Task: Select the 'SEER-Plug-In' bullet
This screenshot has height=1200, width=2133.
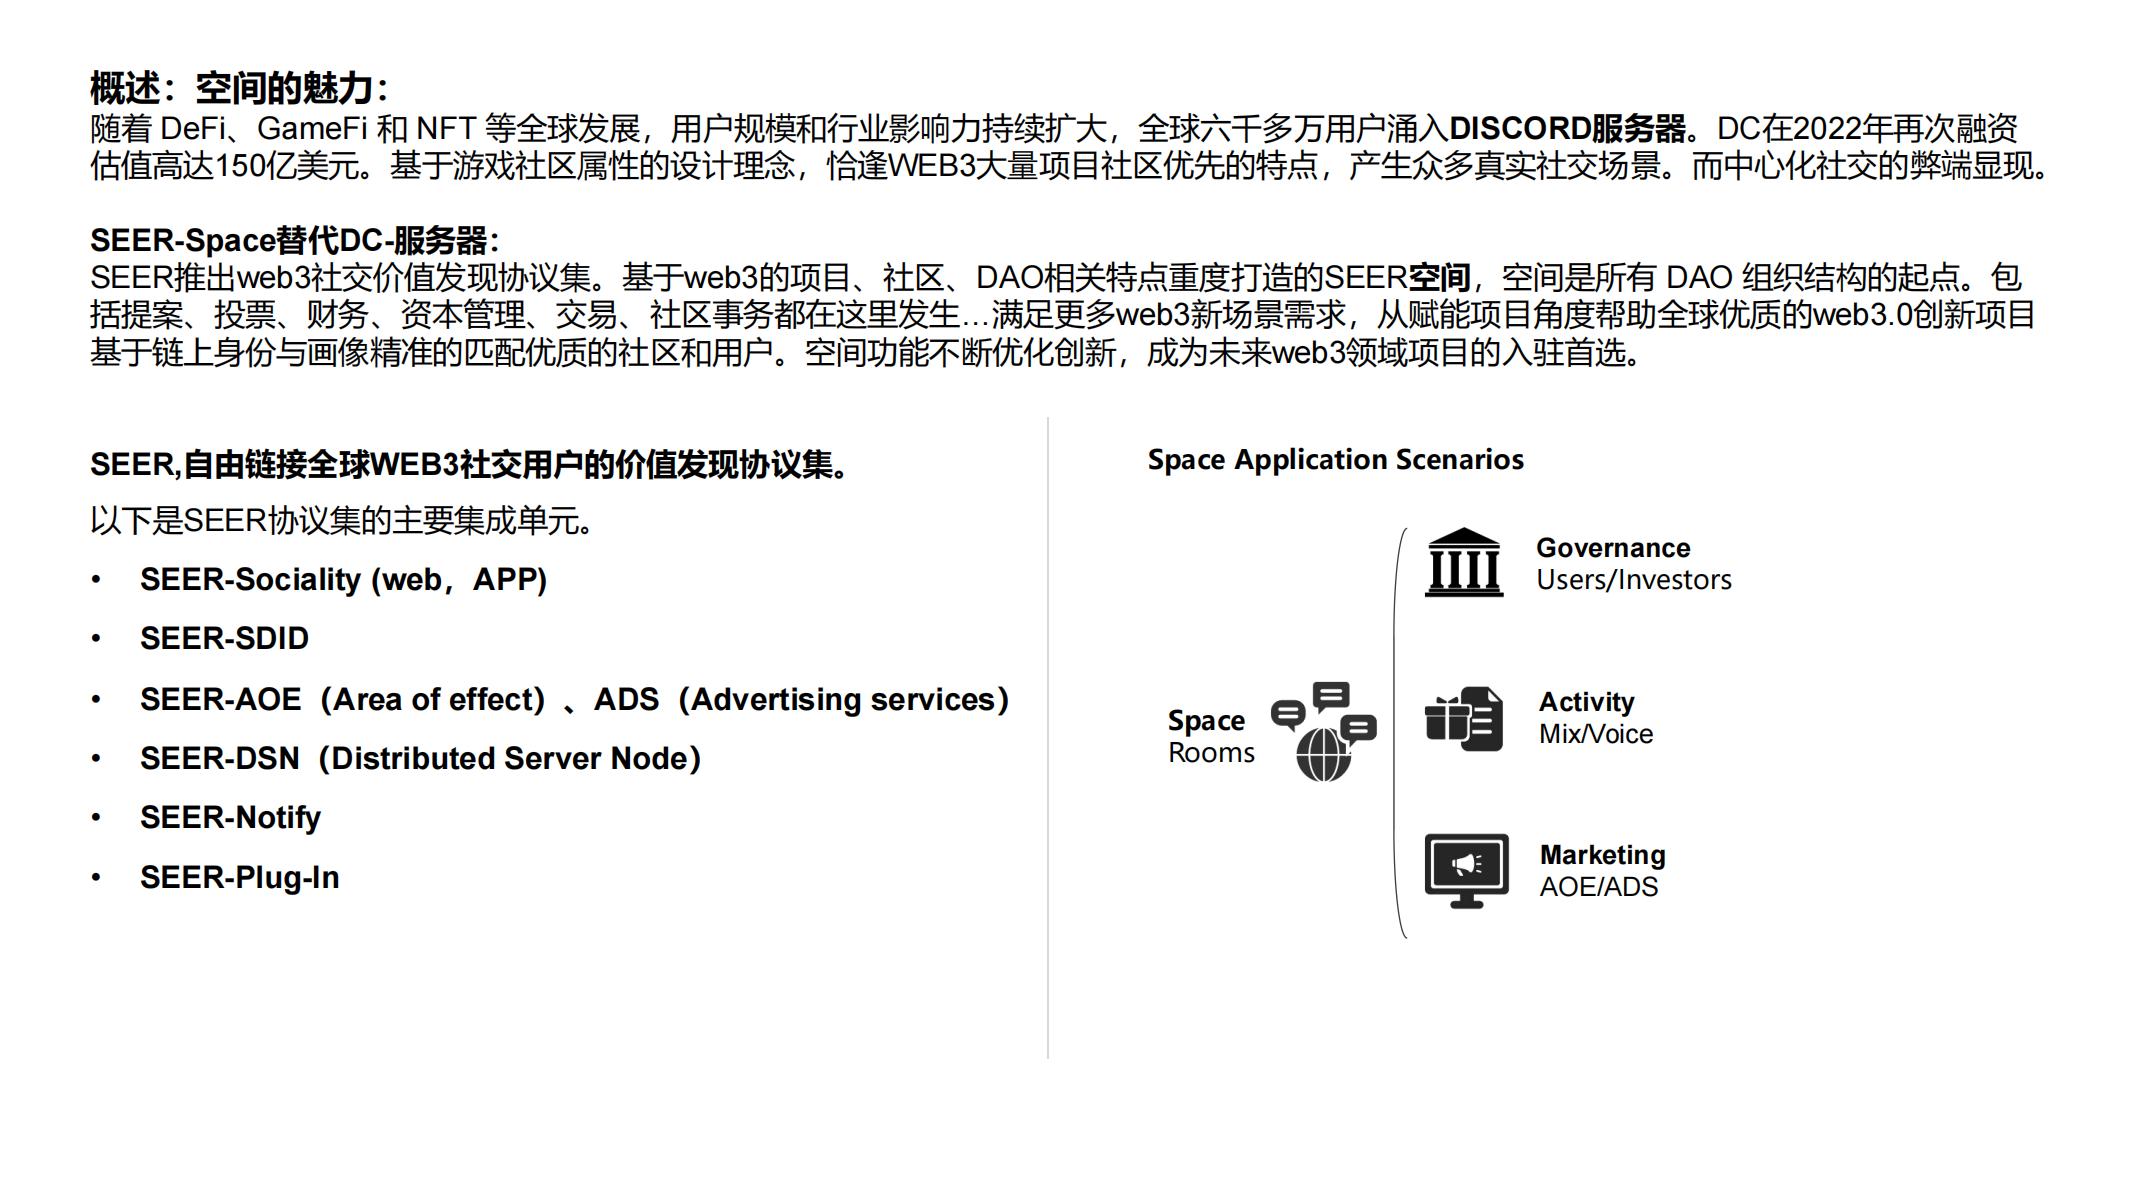Action: pyautogui.click(x=239, y=878)
